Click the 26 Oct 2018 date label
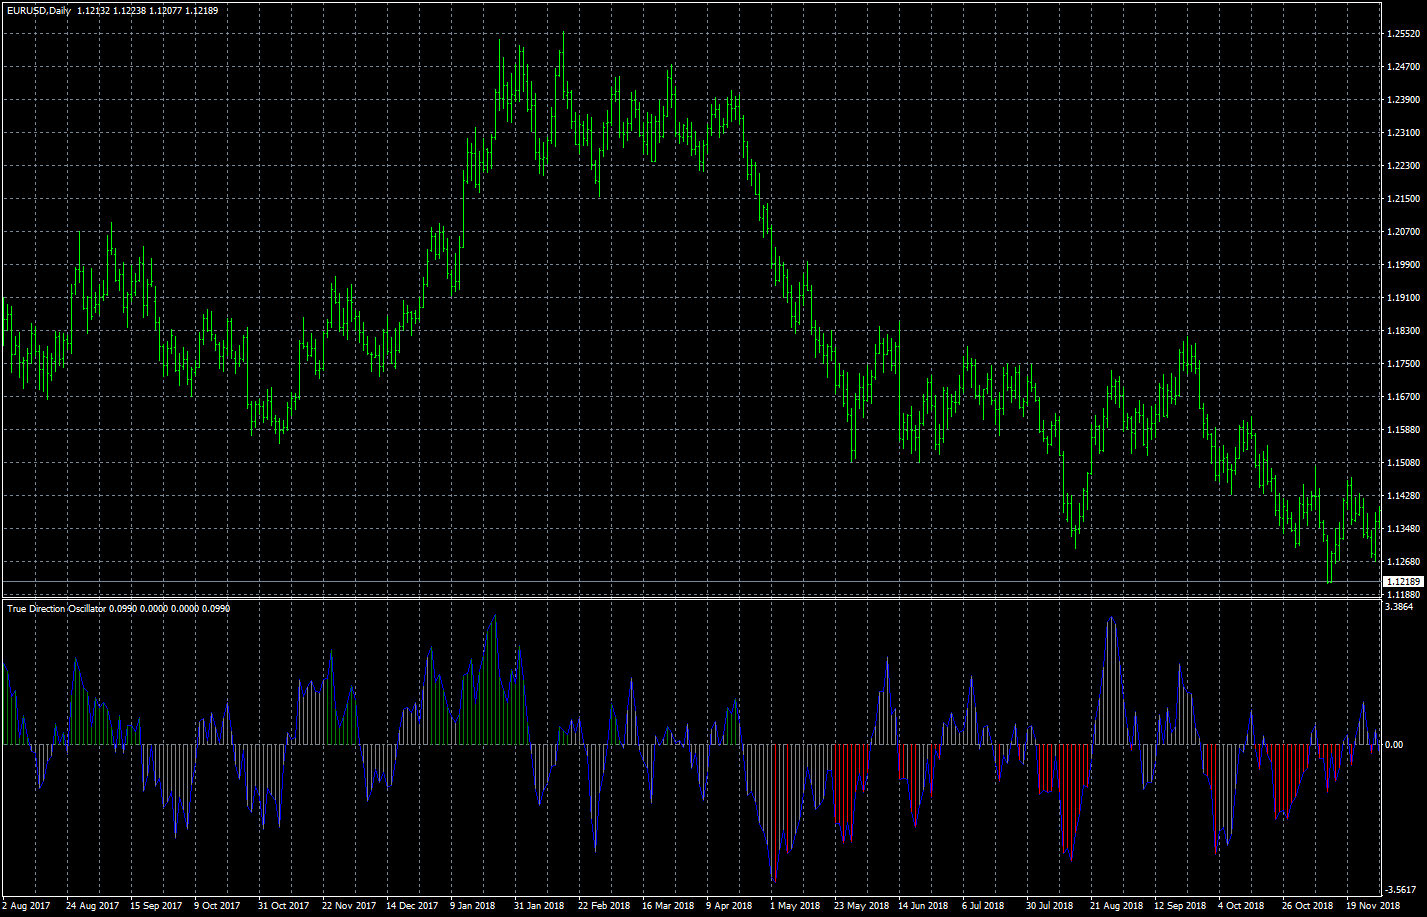 click(1308, 906)
